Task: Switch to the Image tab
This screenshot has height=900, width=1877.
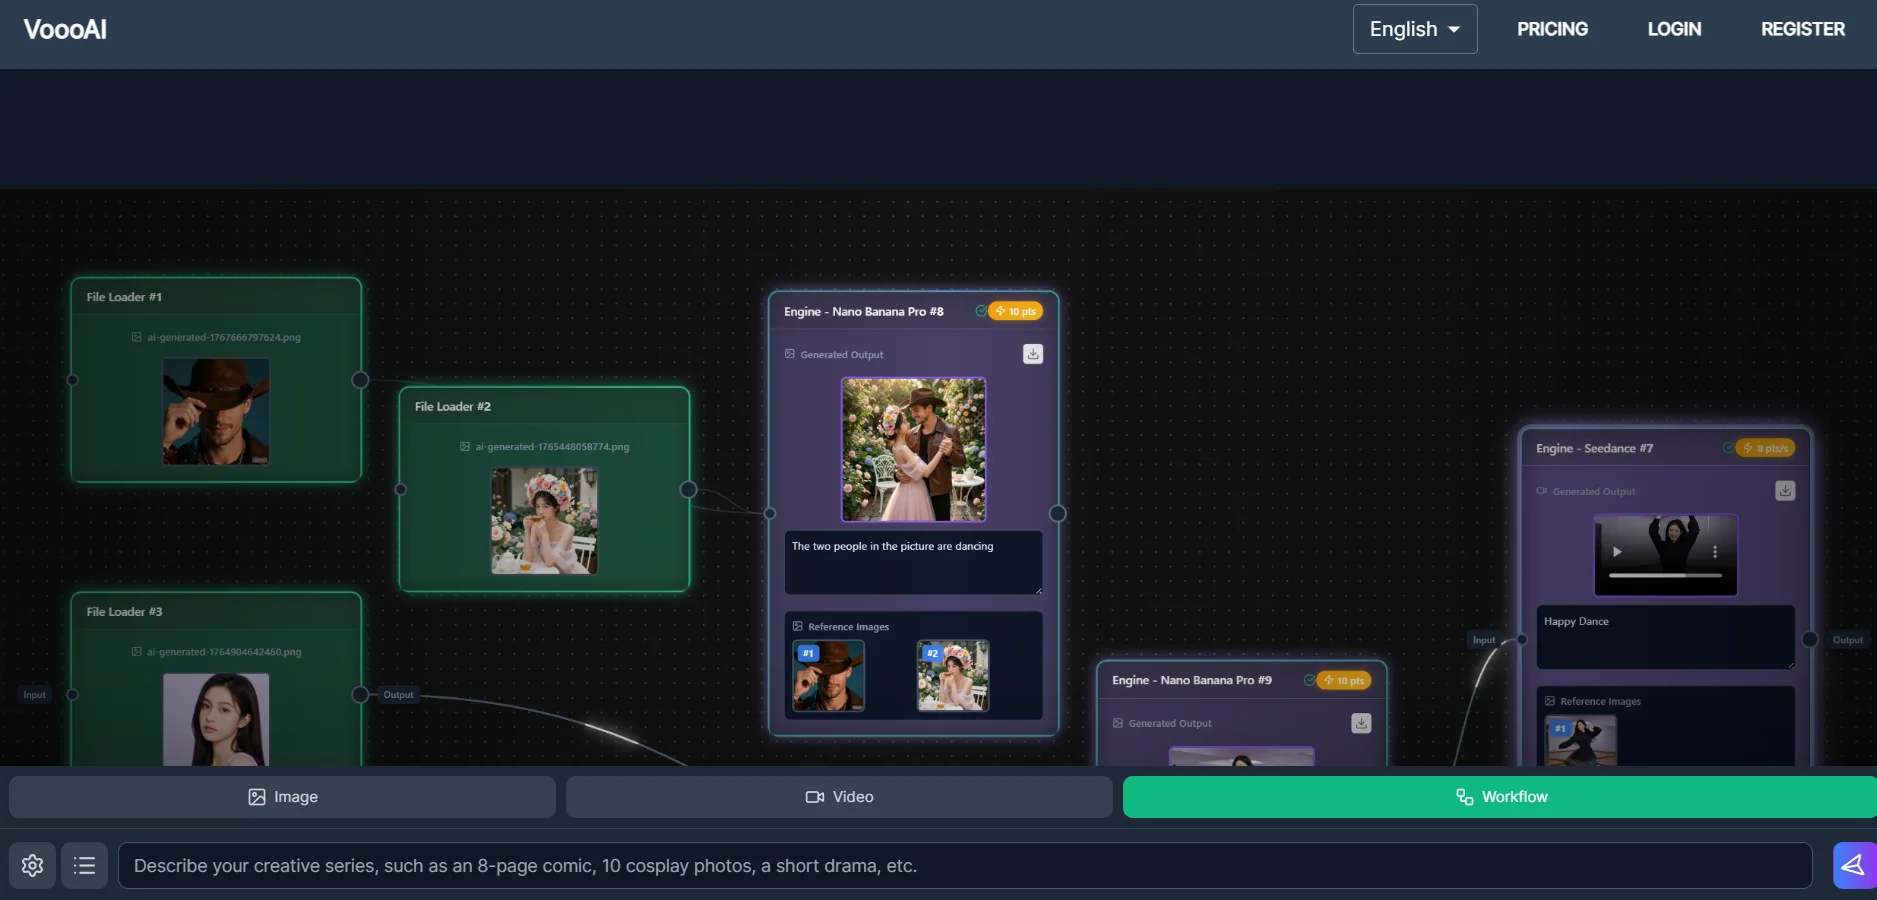Action: point(282,797)
